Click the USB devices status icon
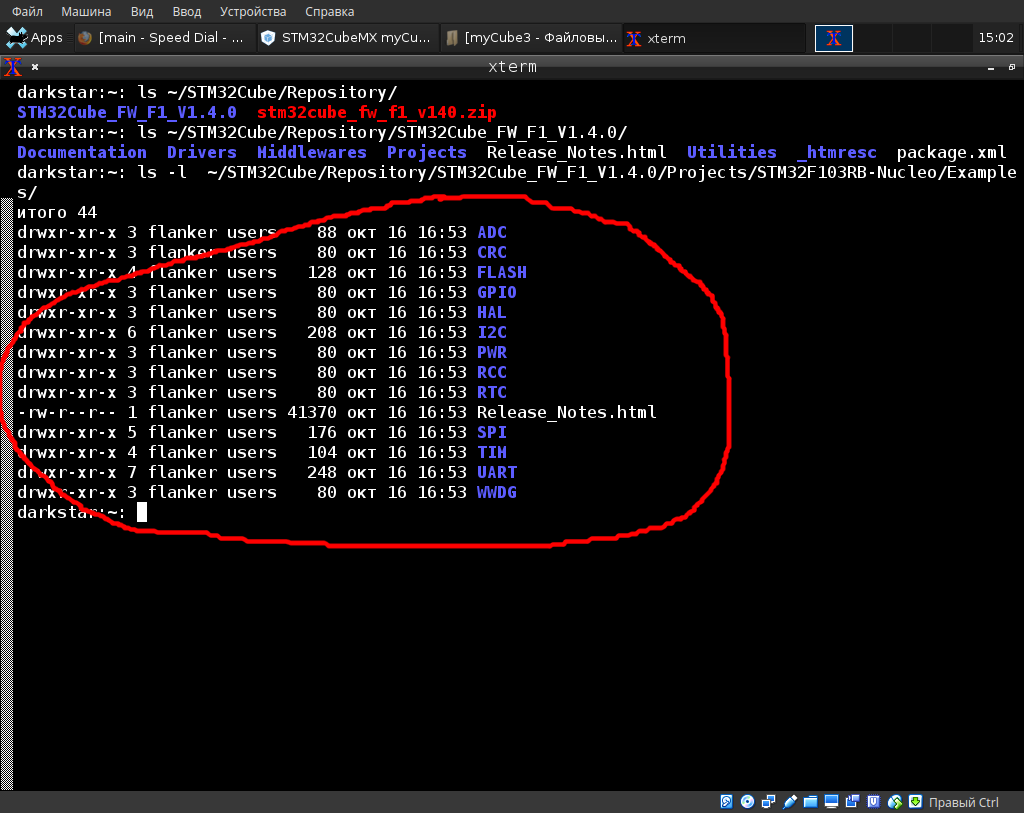This screenshot has height=813, width=1024. [x=790, y=802]
